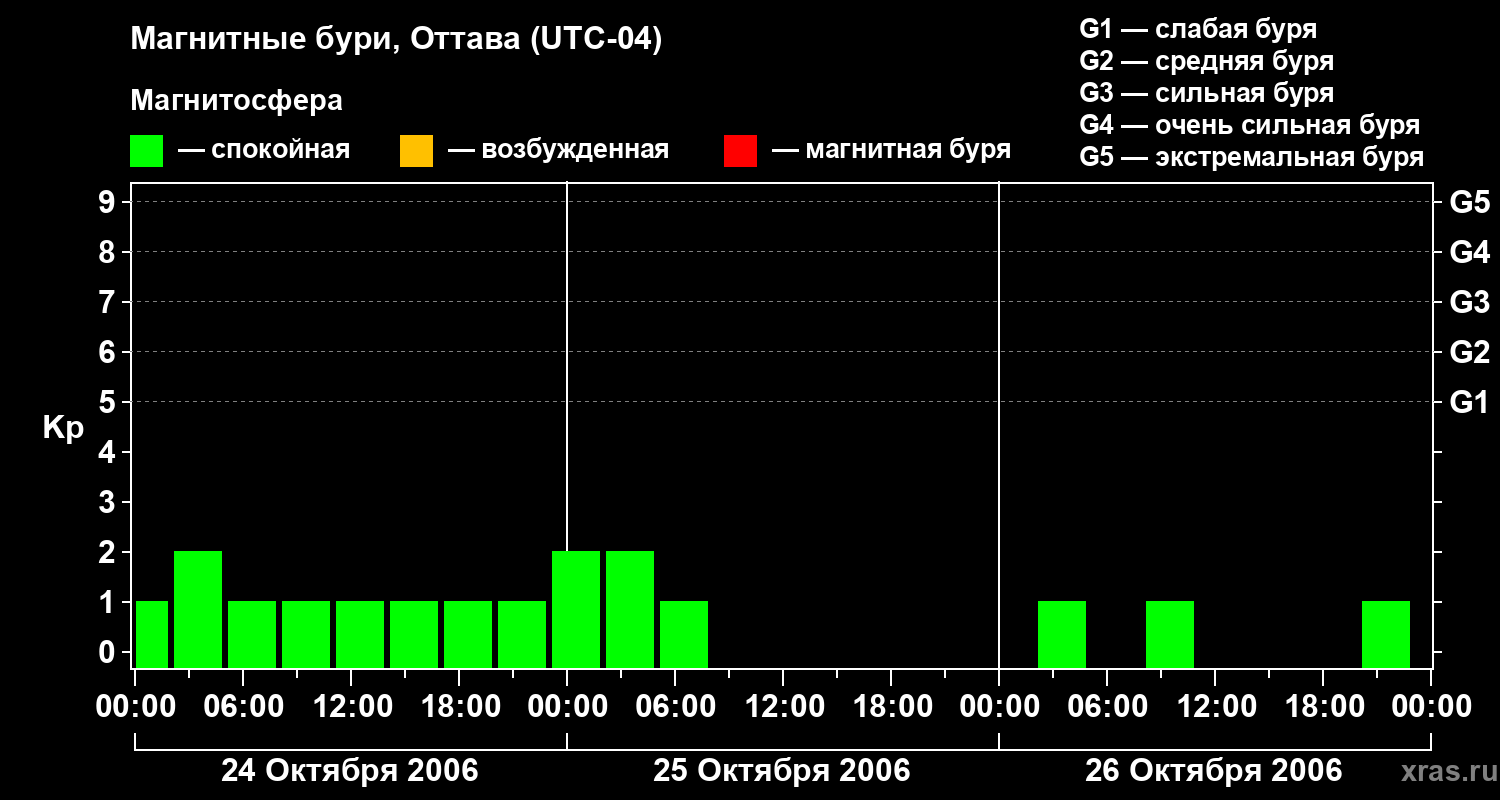Click the second Kp 2 bar on 25 October

(x=630, y=610)
